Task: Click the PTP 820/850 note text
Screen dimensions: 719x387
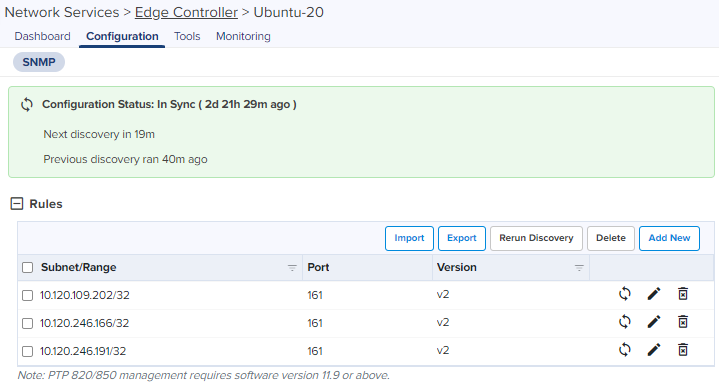Action: click(x=204, y=376)
